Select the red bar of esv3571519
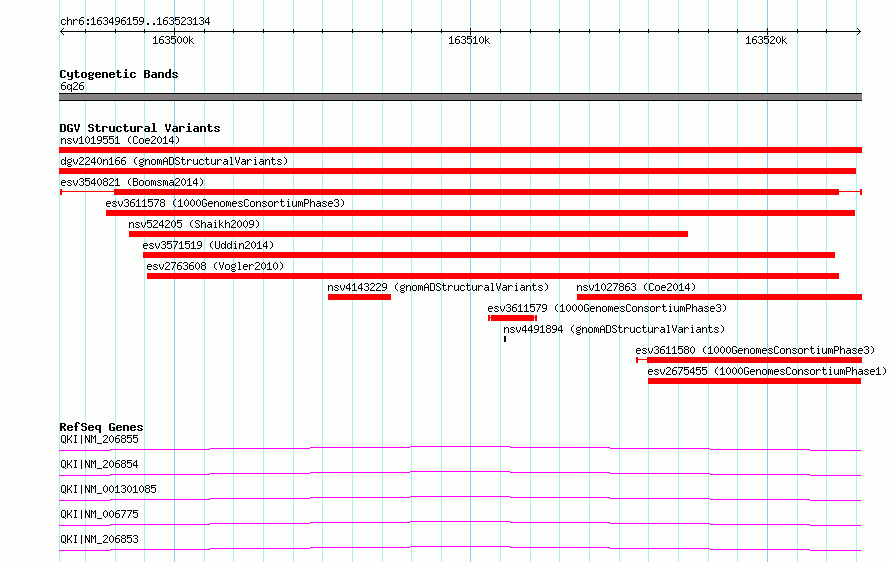 [x=489, y=255]
